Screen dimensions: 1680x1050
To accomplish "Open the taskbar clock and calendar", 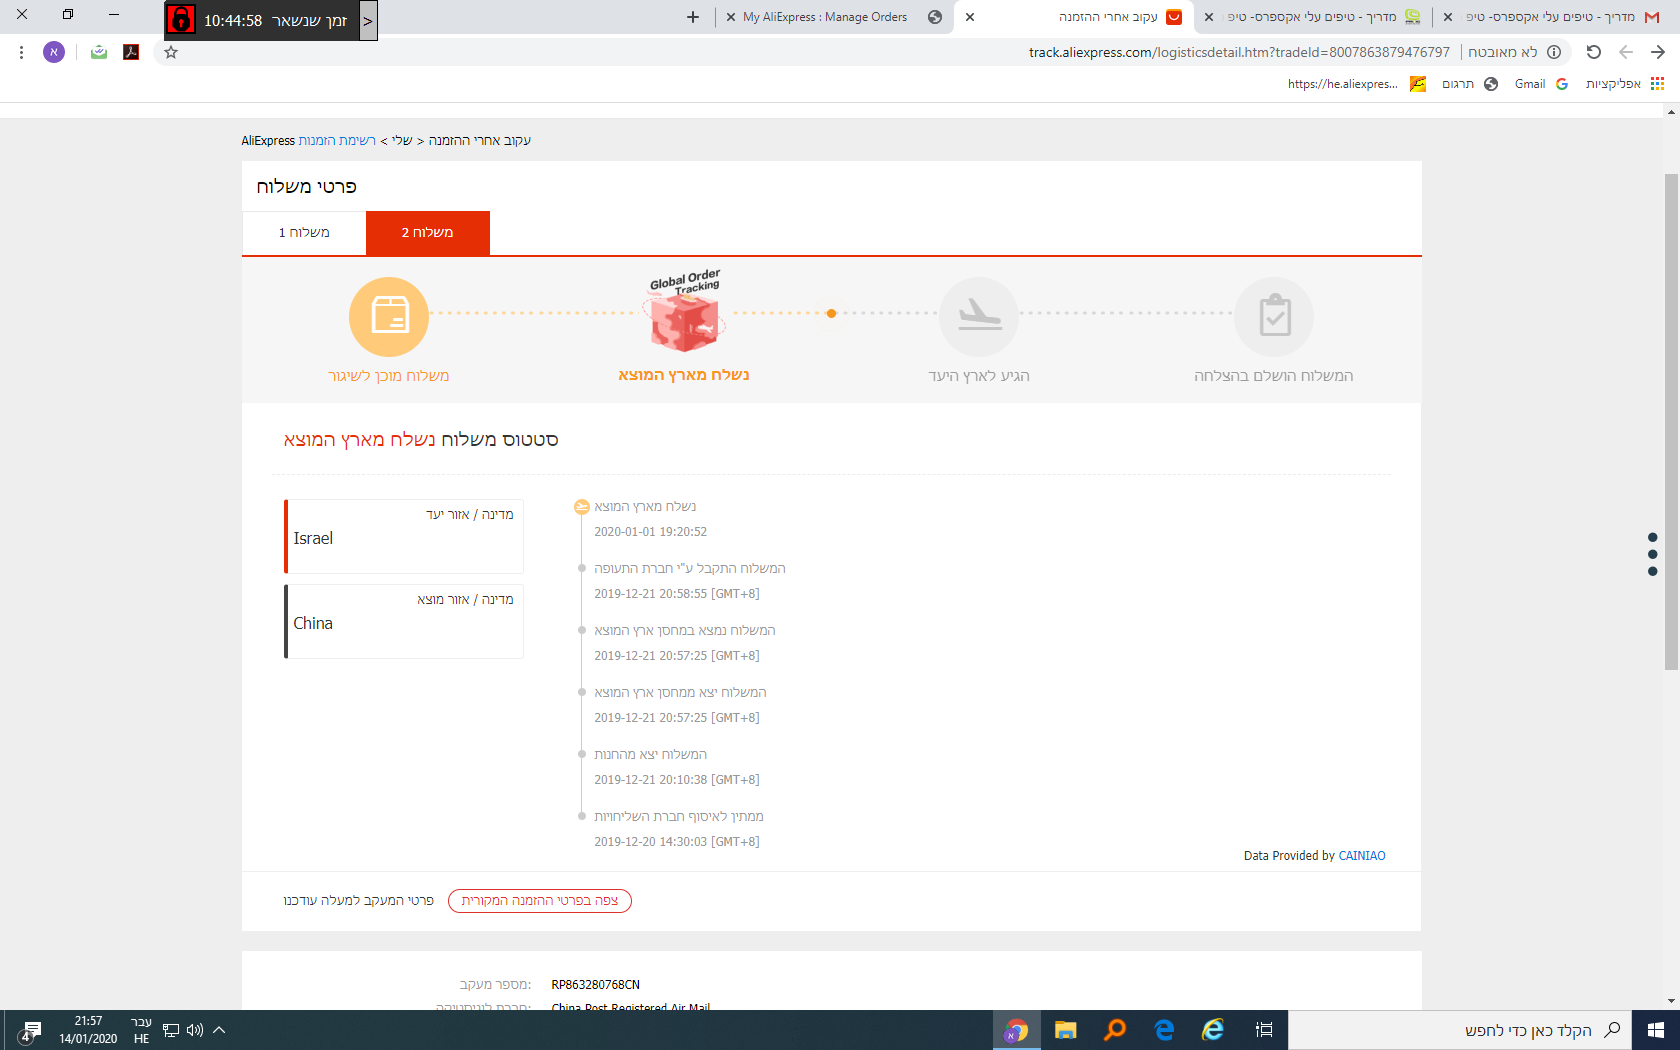I will tap(88, 1030).
